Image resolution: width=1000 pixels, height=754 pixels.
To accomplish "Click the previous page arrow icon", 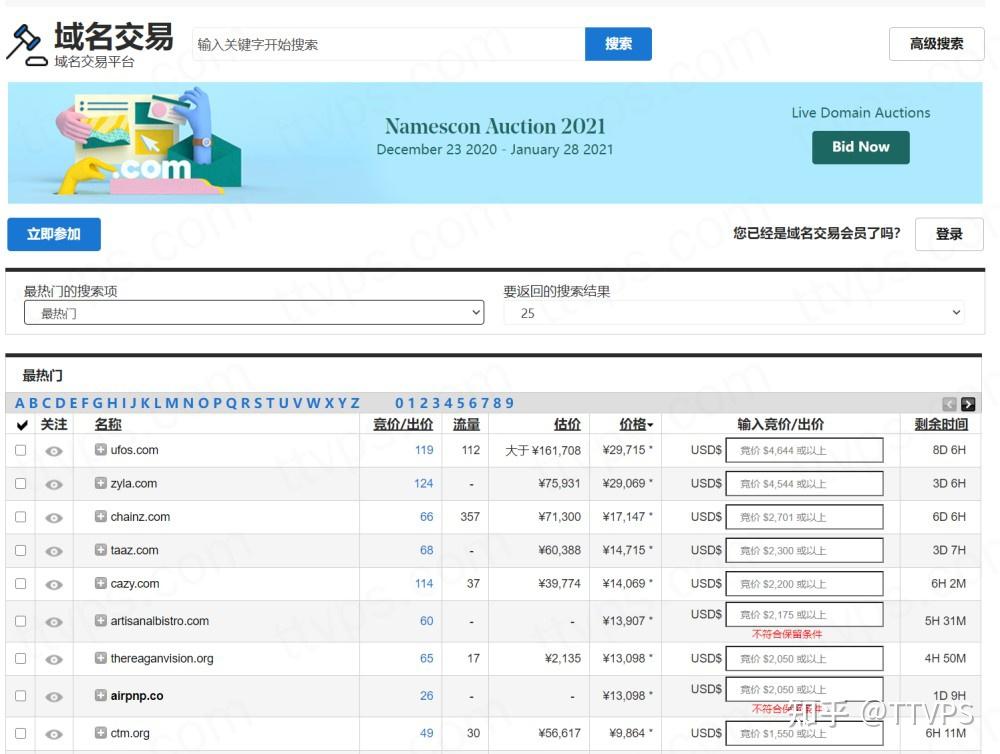I will click(950, 404).
